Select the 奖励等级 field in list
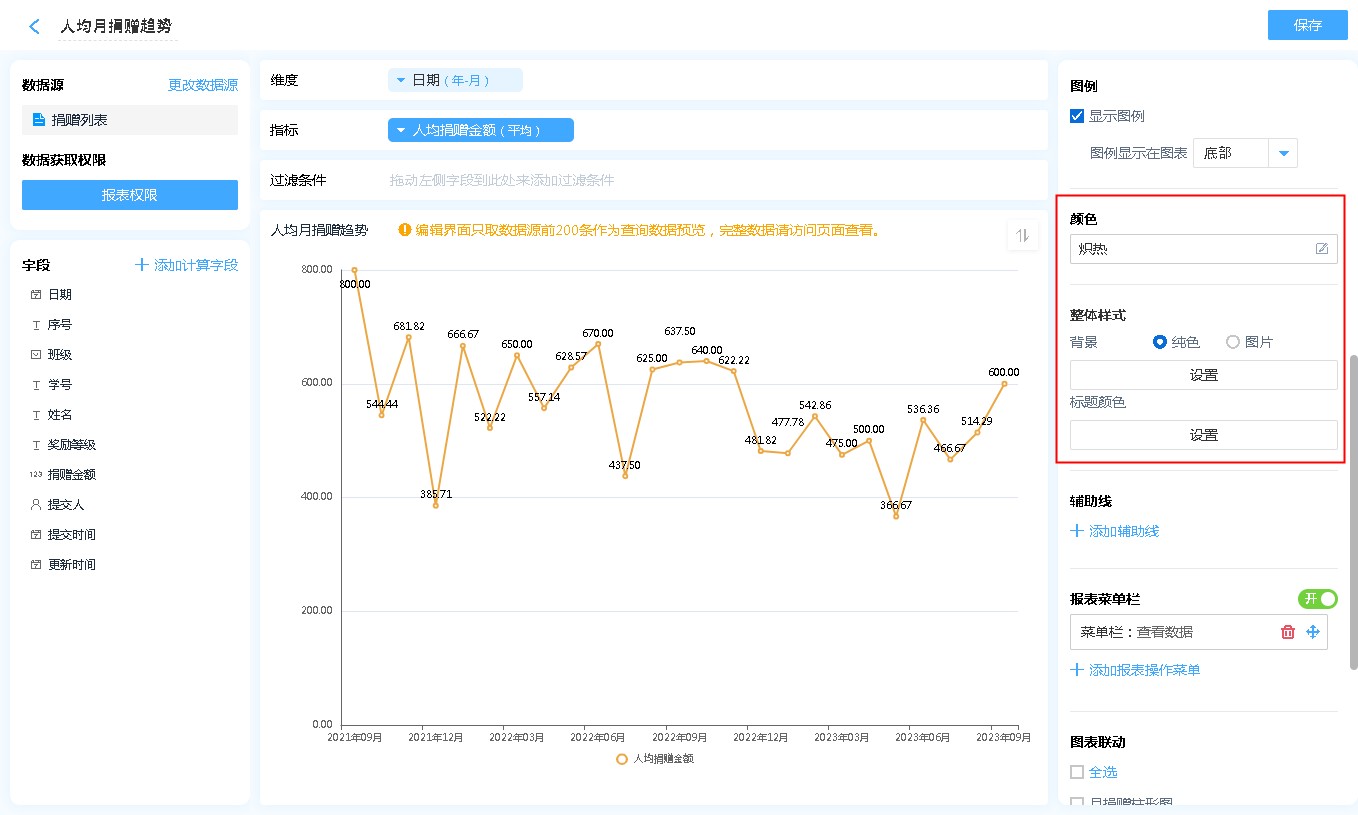 tap(72, 445)
